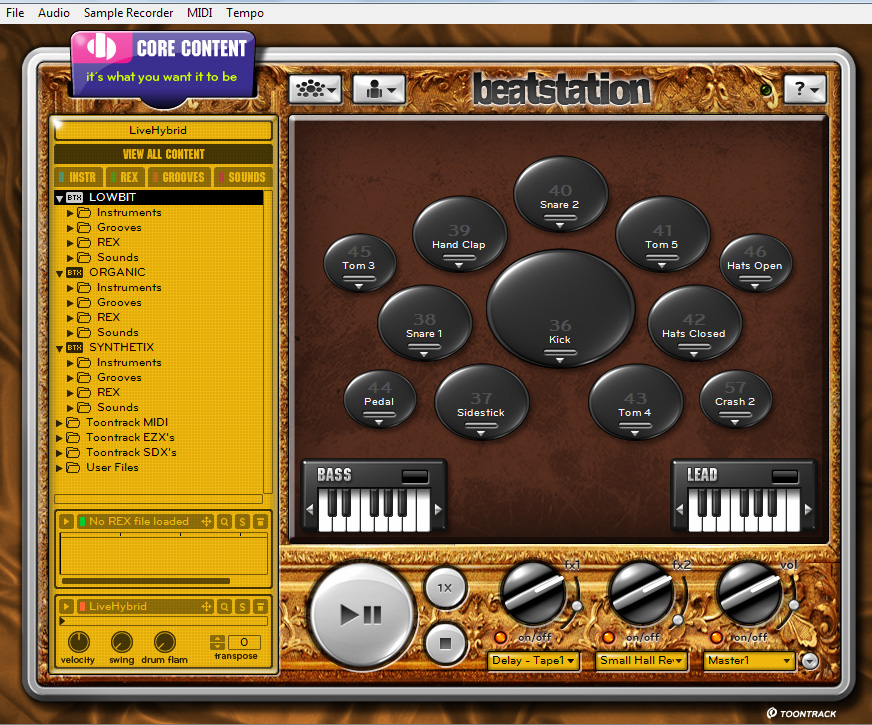
Task: Hit the Snare 1 pad 38
Action: (425, 322)
